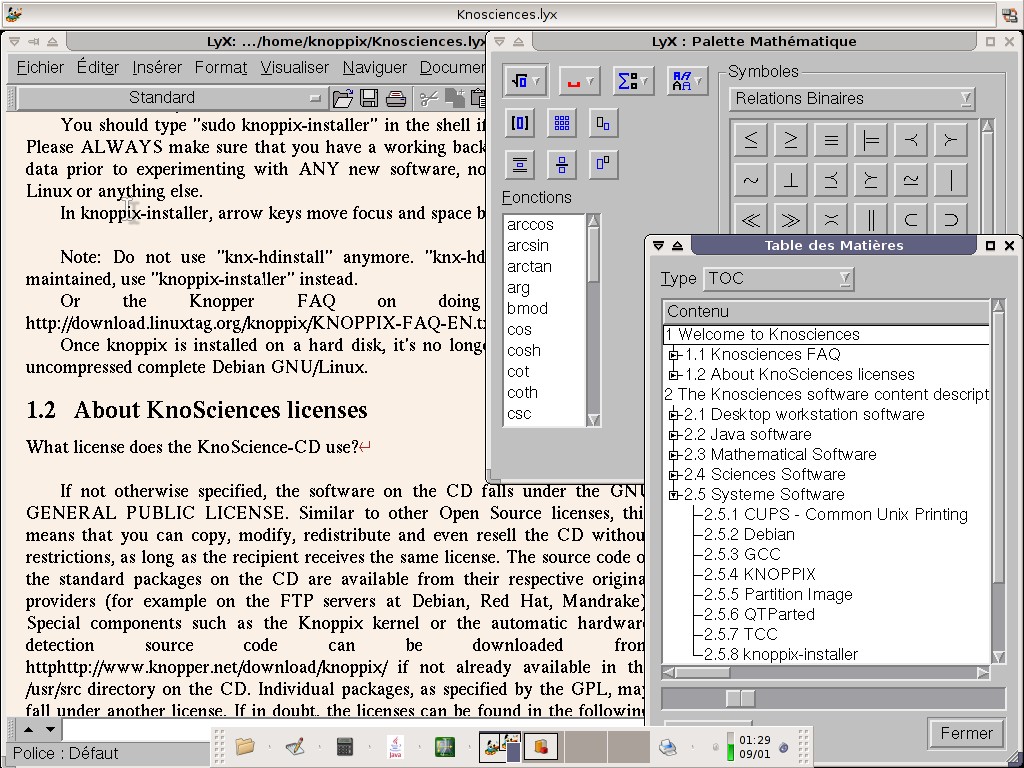Click the floppy disk save icon
The height and width of the screenshot is (768, 1024).
[369, 98]
